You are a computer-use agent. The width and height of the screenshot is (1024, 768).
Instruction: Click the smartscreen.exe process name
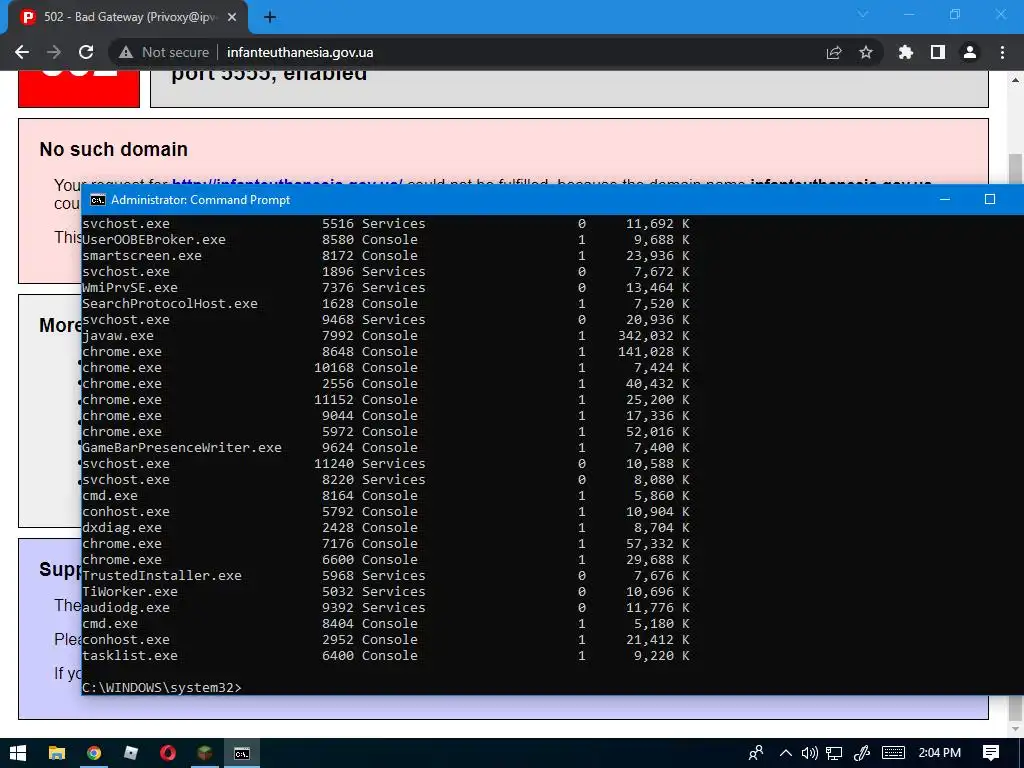coord(142,255)
